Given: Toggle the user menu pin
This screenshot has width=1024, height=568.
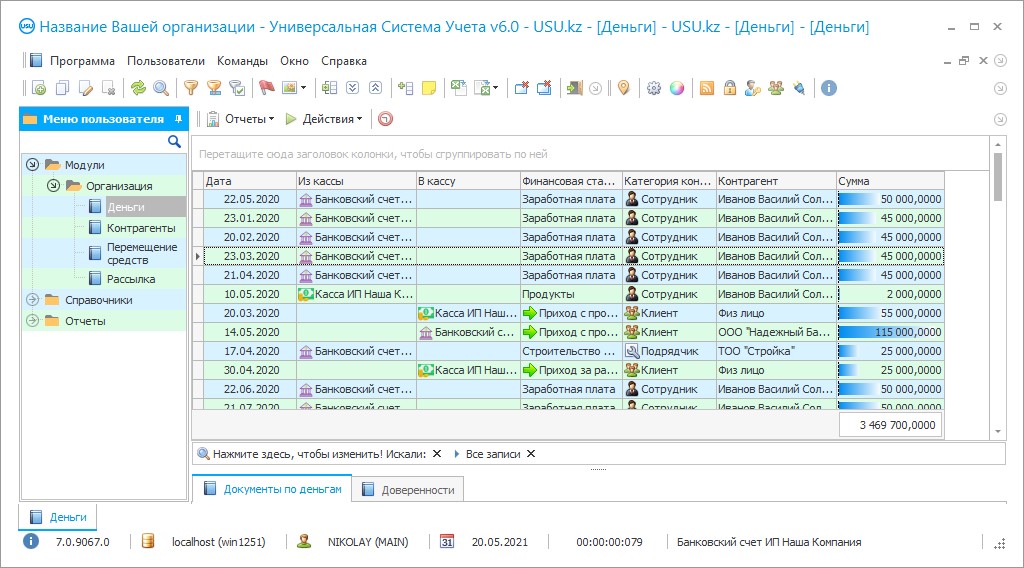Looking at the screenshot, I should pos(178,119).
